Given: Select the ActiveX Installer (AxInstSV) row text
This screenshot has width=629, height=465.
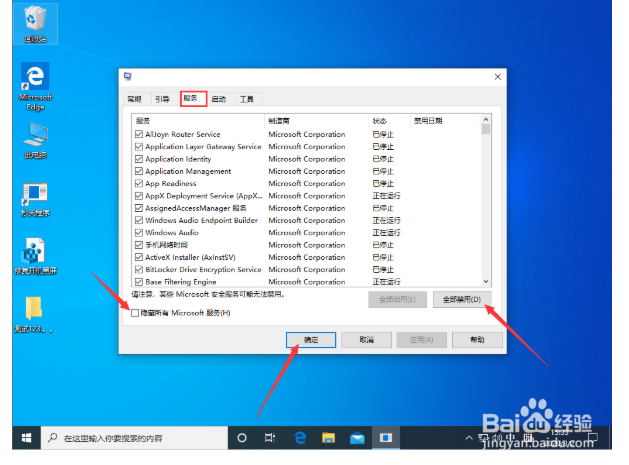Looking at the screenshot, I should point(190,257).
